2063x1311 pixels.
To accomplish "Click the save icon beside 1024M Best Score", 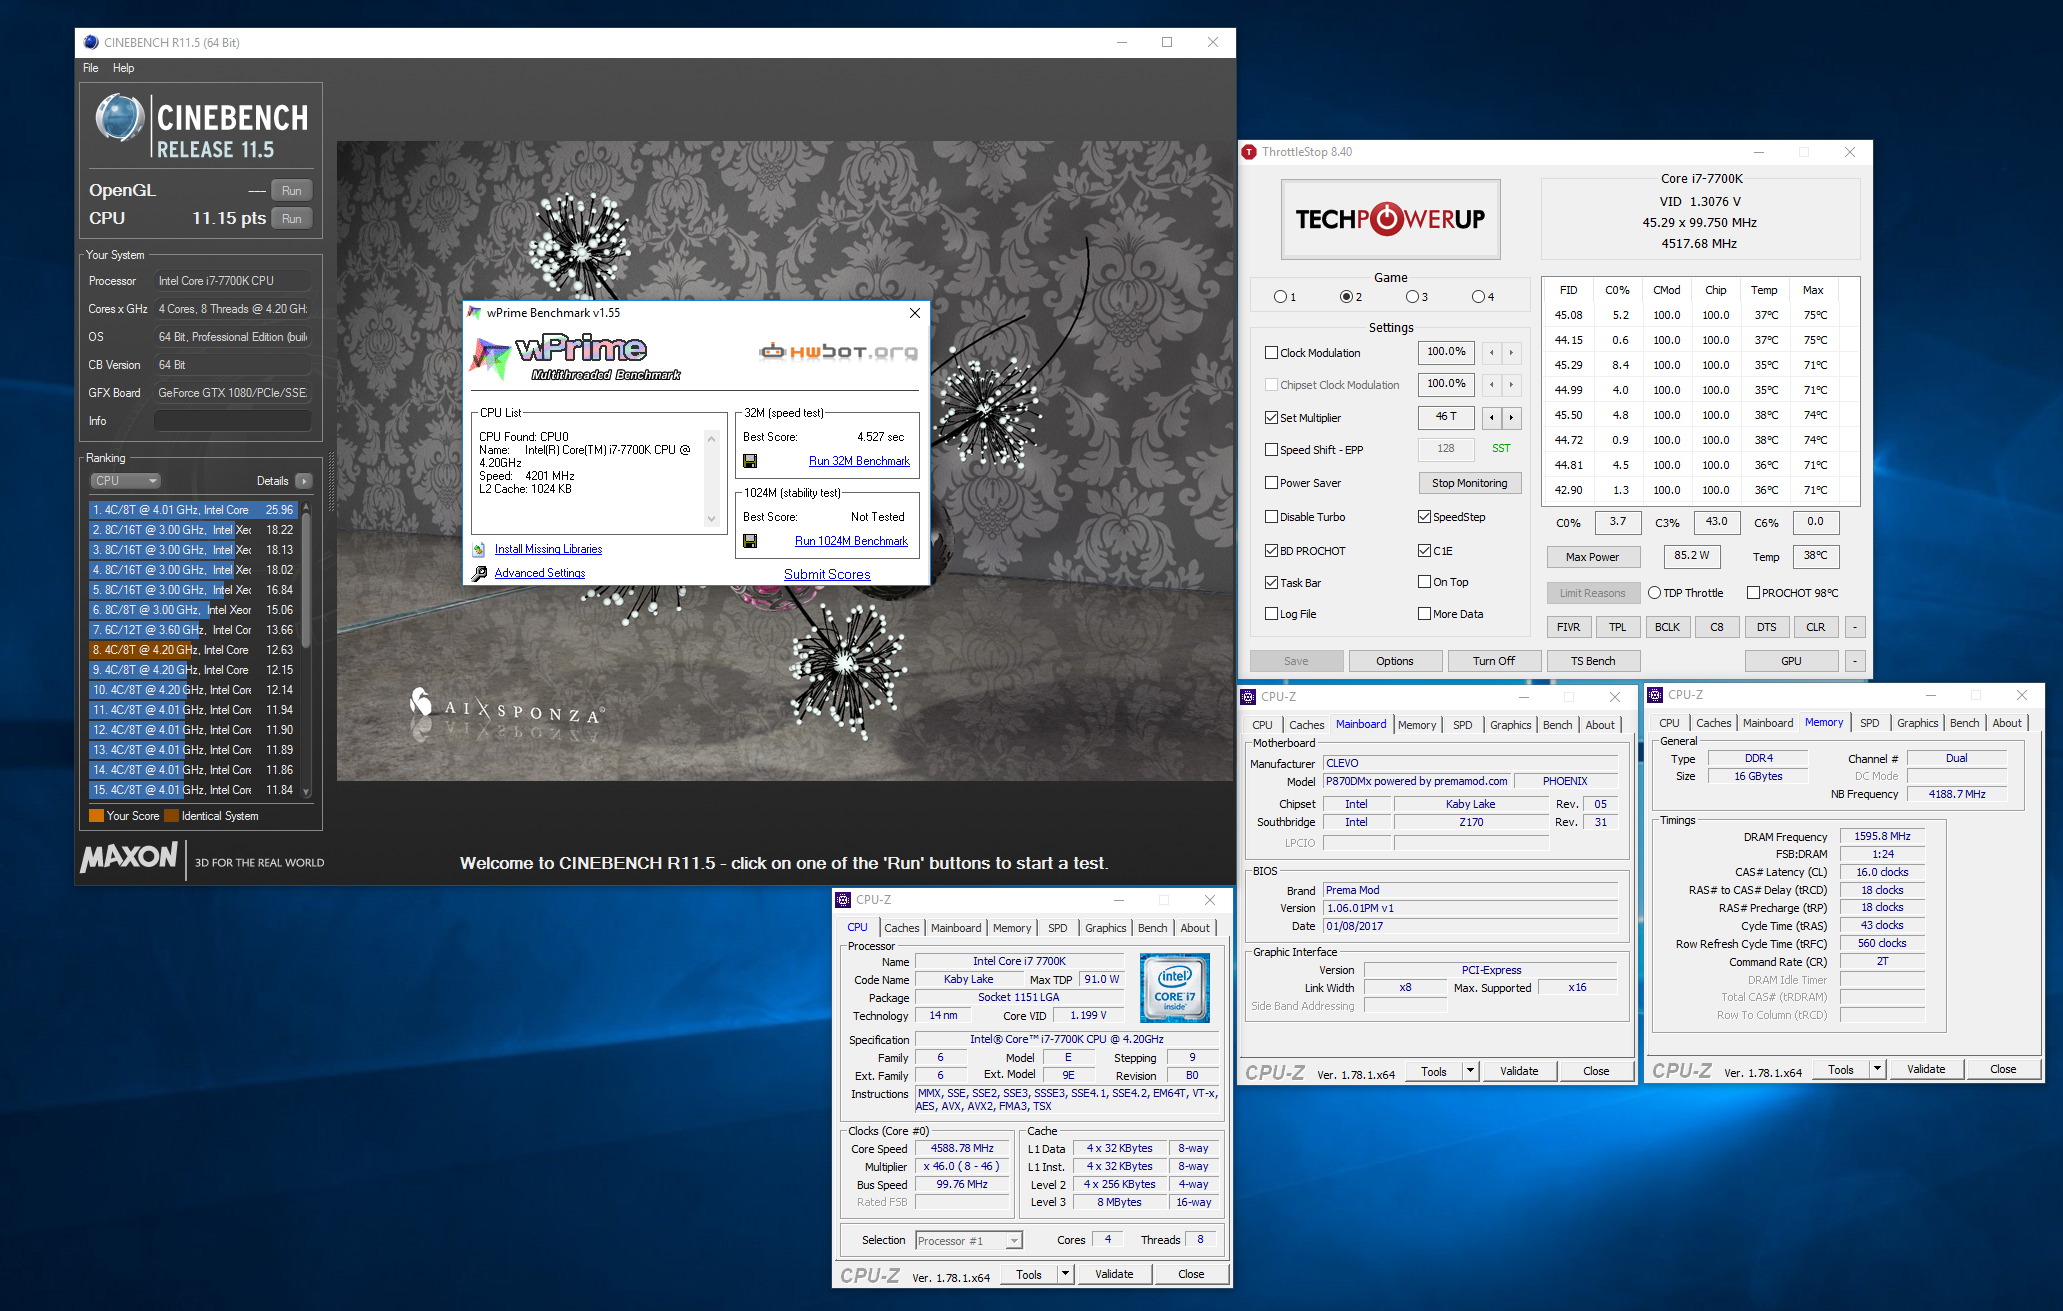I will [750, 541].
